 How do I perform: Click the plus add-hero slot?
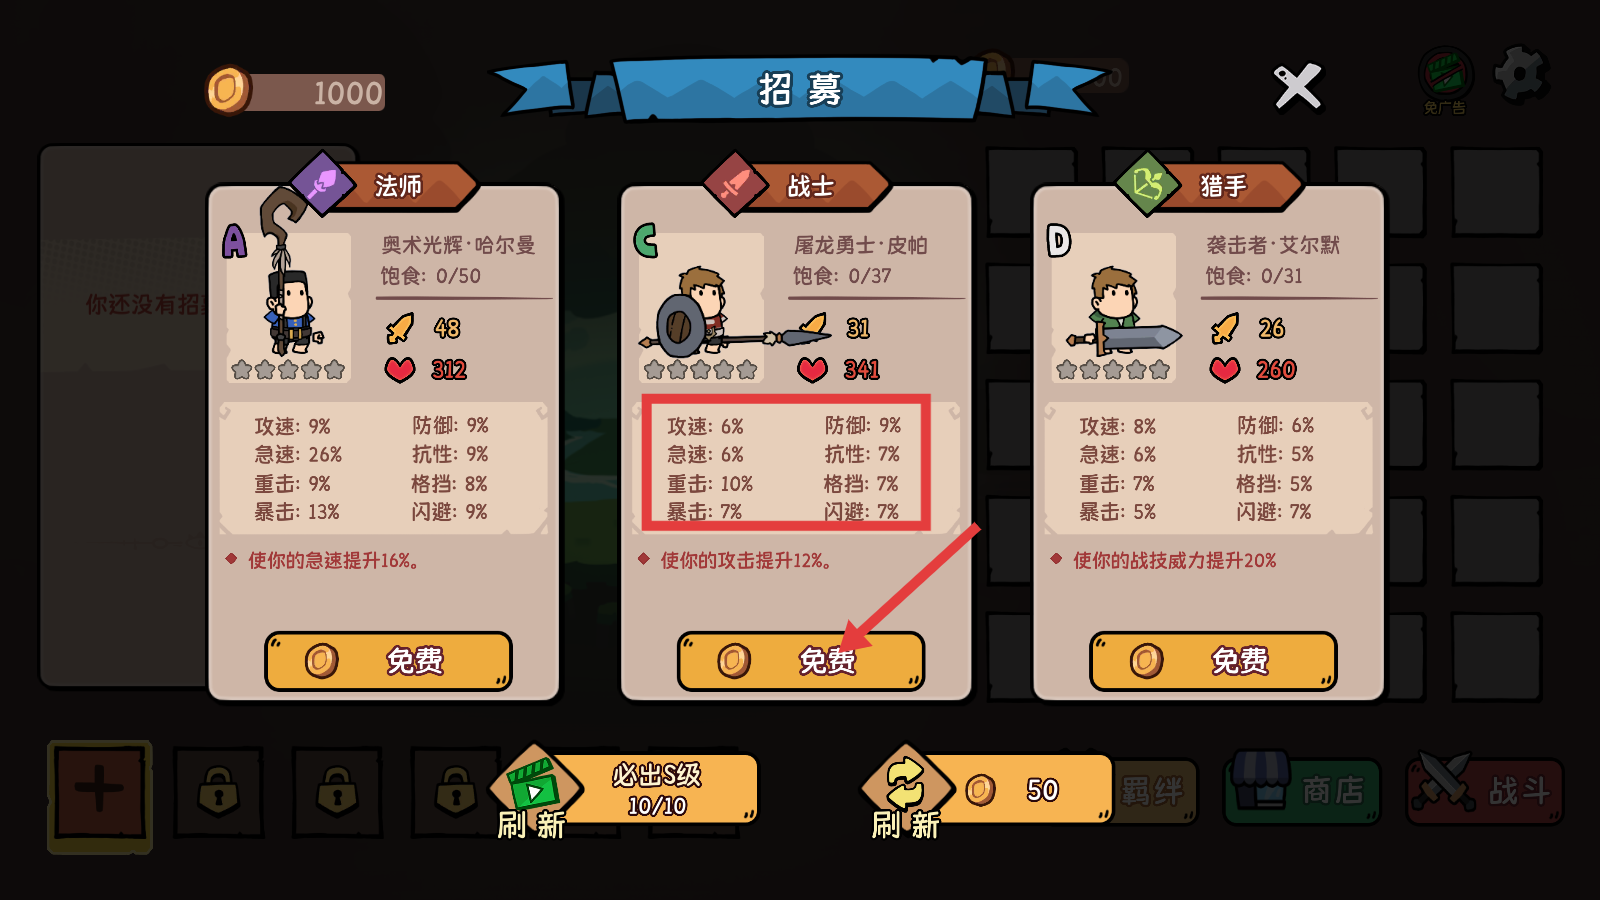(100, 796)
